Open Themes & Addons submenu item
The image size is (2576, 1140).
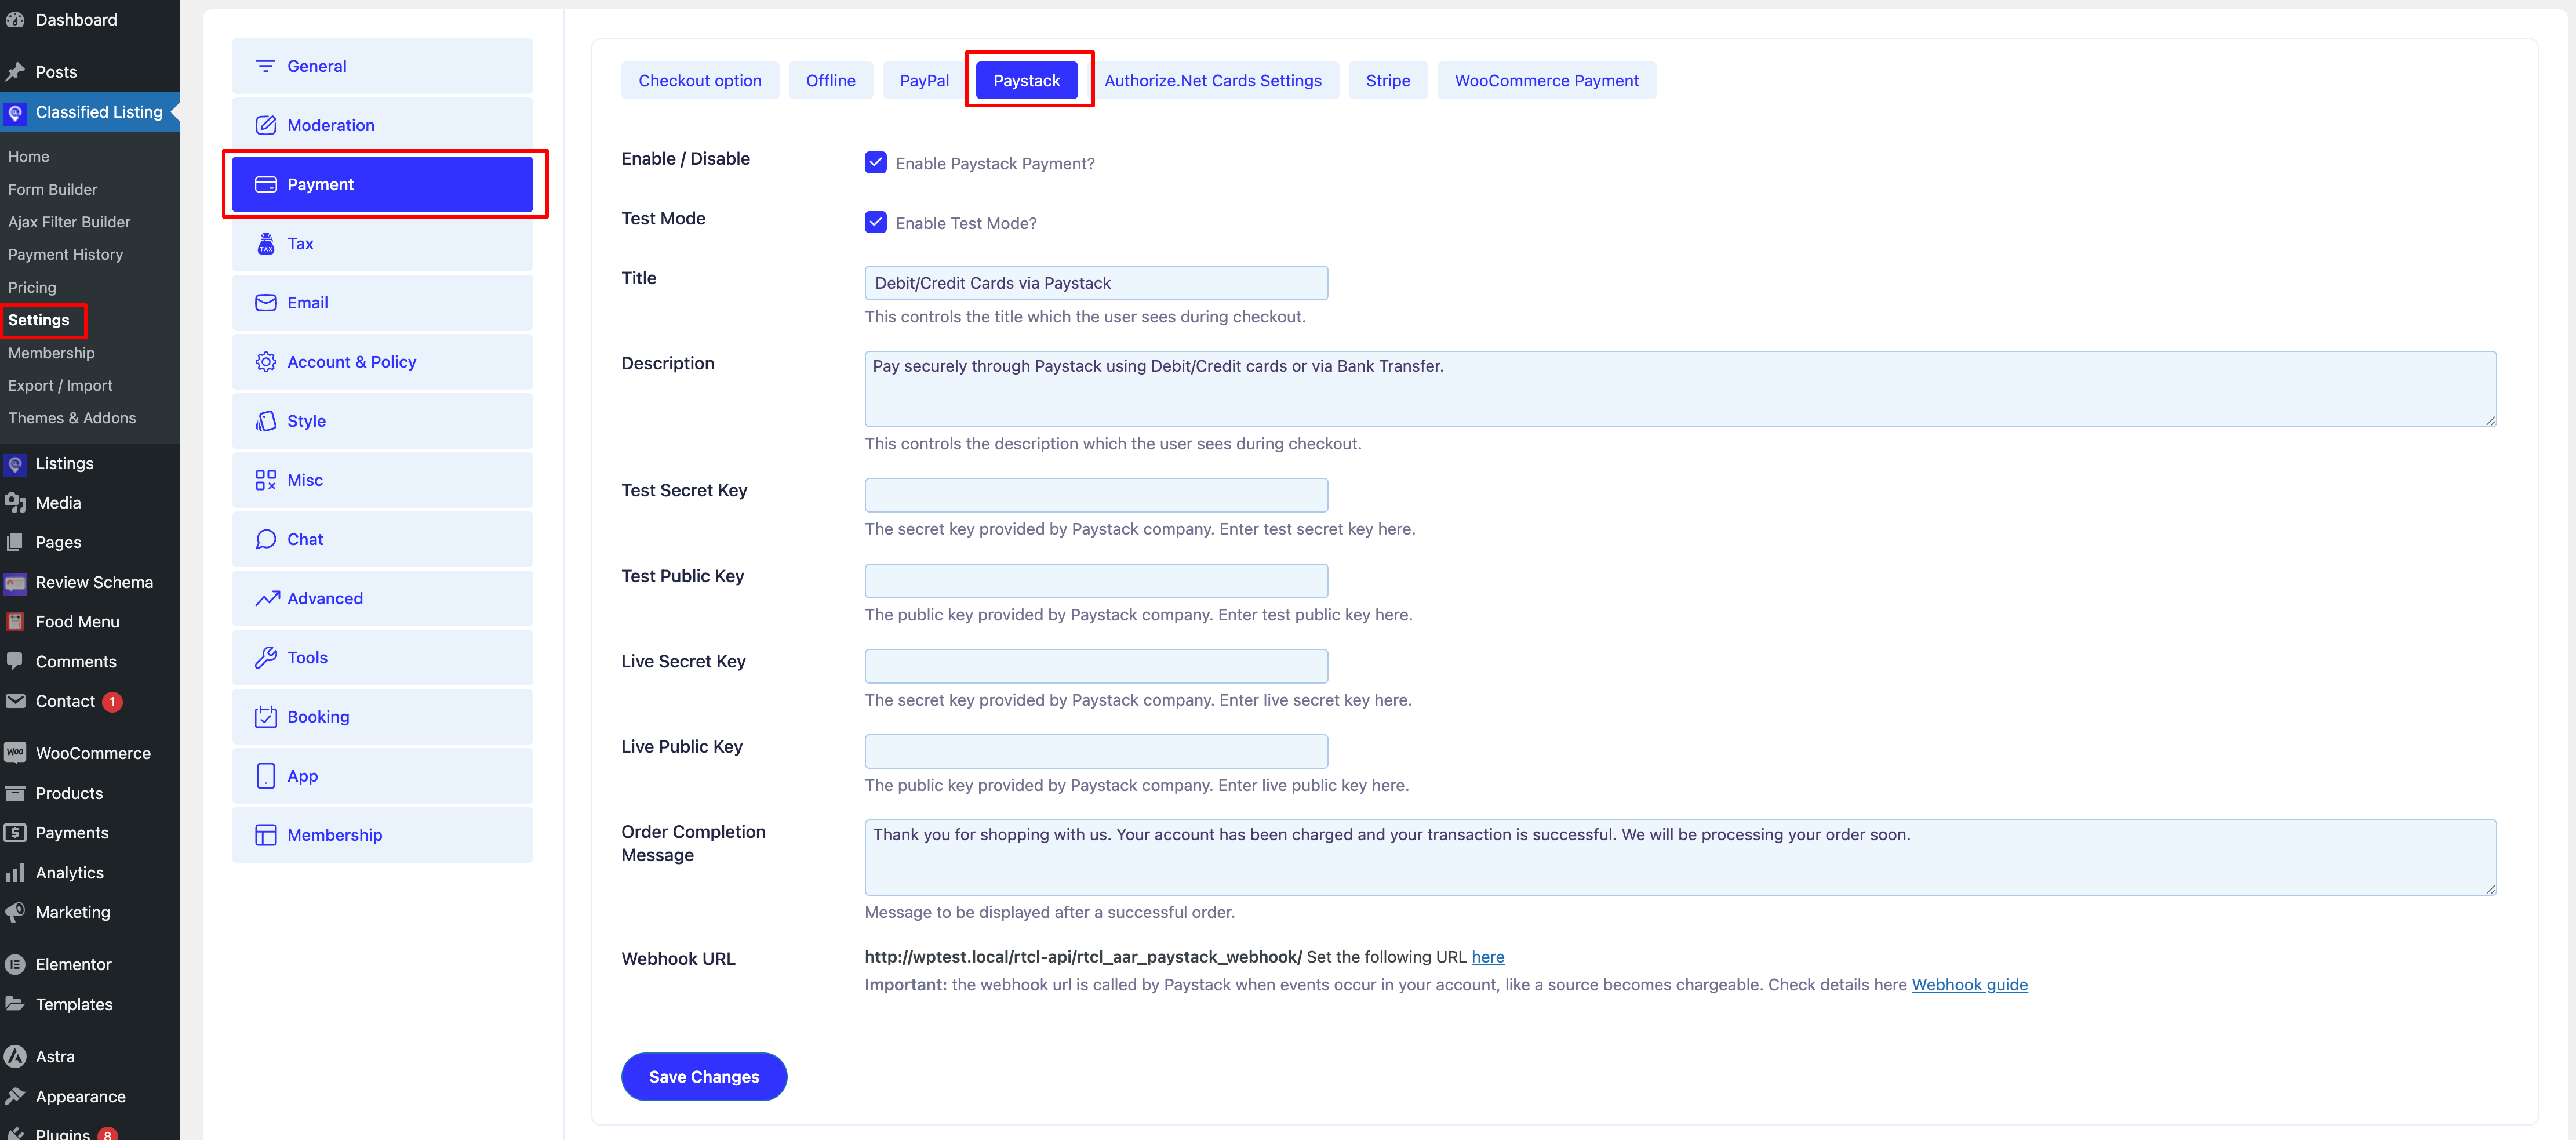tap(72, 418)
